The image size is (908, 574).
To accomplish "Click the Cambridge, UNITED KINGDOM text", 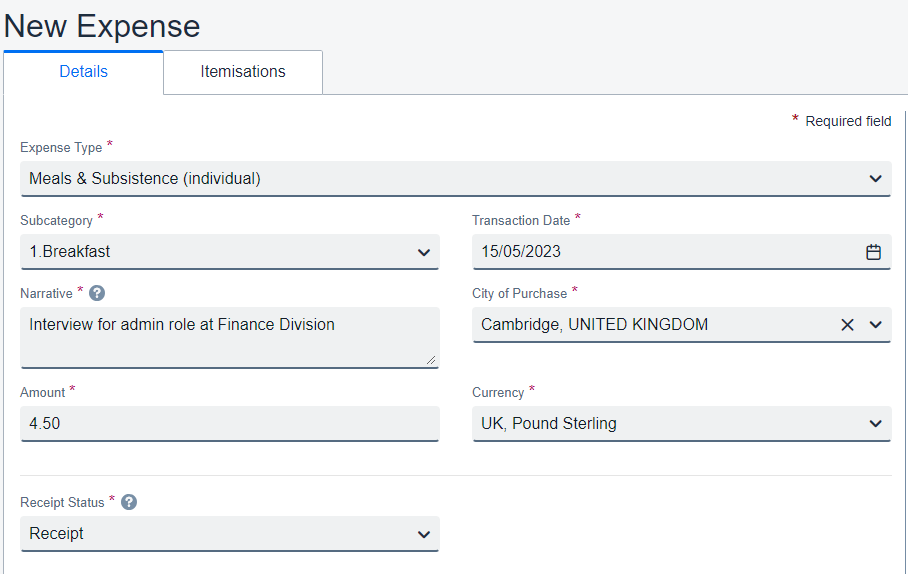I will tap(594, 325).
